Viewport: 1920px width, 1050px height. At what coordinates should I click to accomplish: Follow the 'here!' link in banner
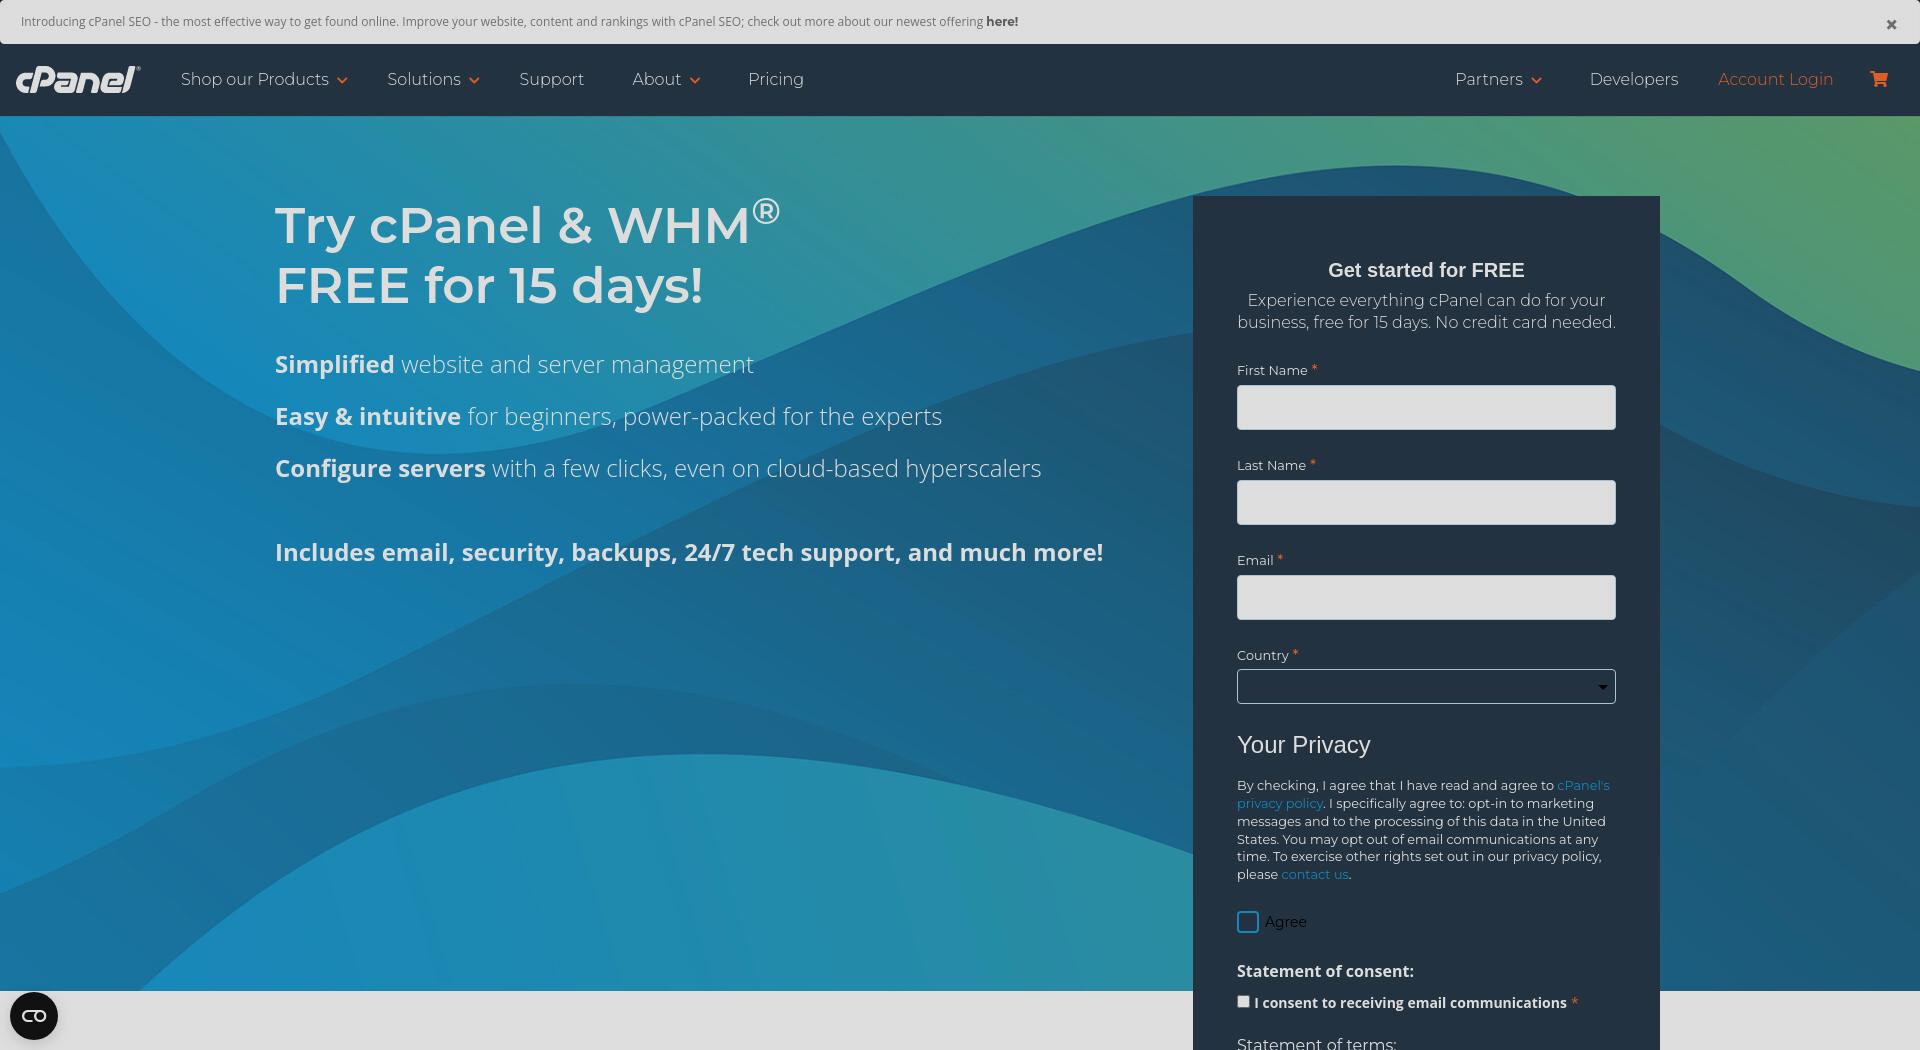(1002, 21)
